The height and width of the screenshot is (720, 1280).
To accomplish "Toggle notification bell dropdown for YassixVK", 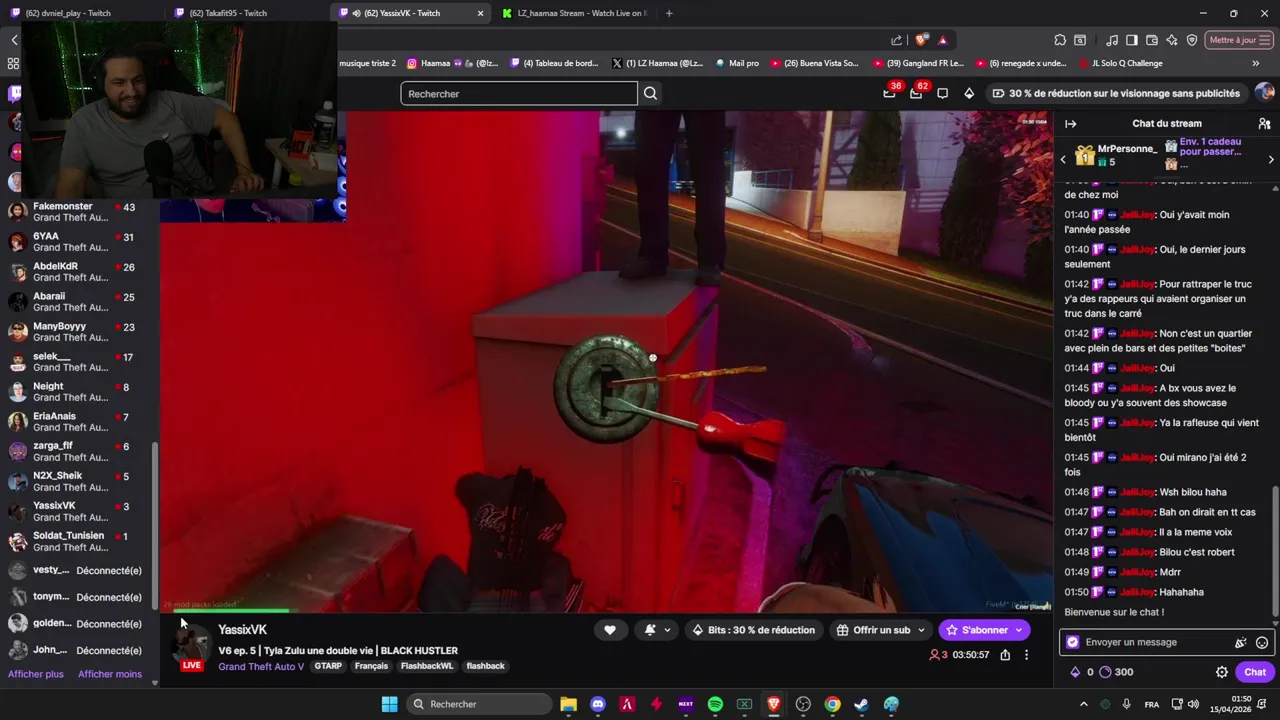I will pos(657,630).
